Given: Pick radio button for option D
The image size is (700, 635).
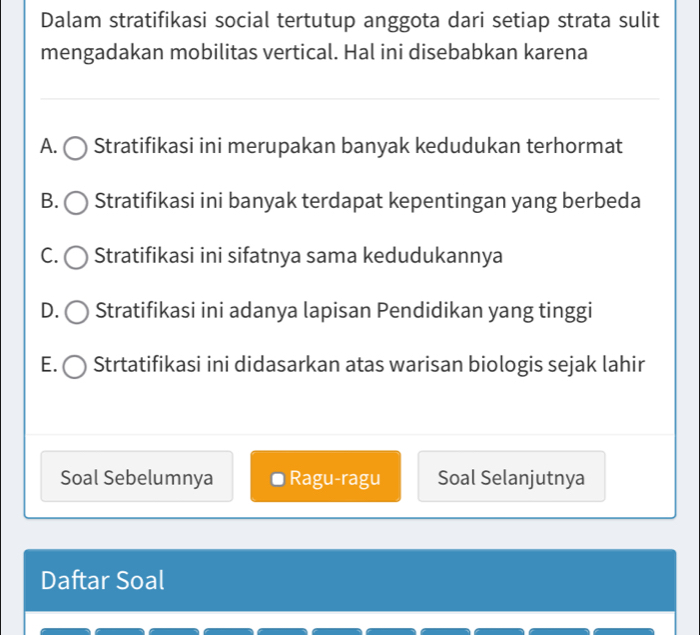Looking at the screenshot, I should [x=76, y=312].
